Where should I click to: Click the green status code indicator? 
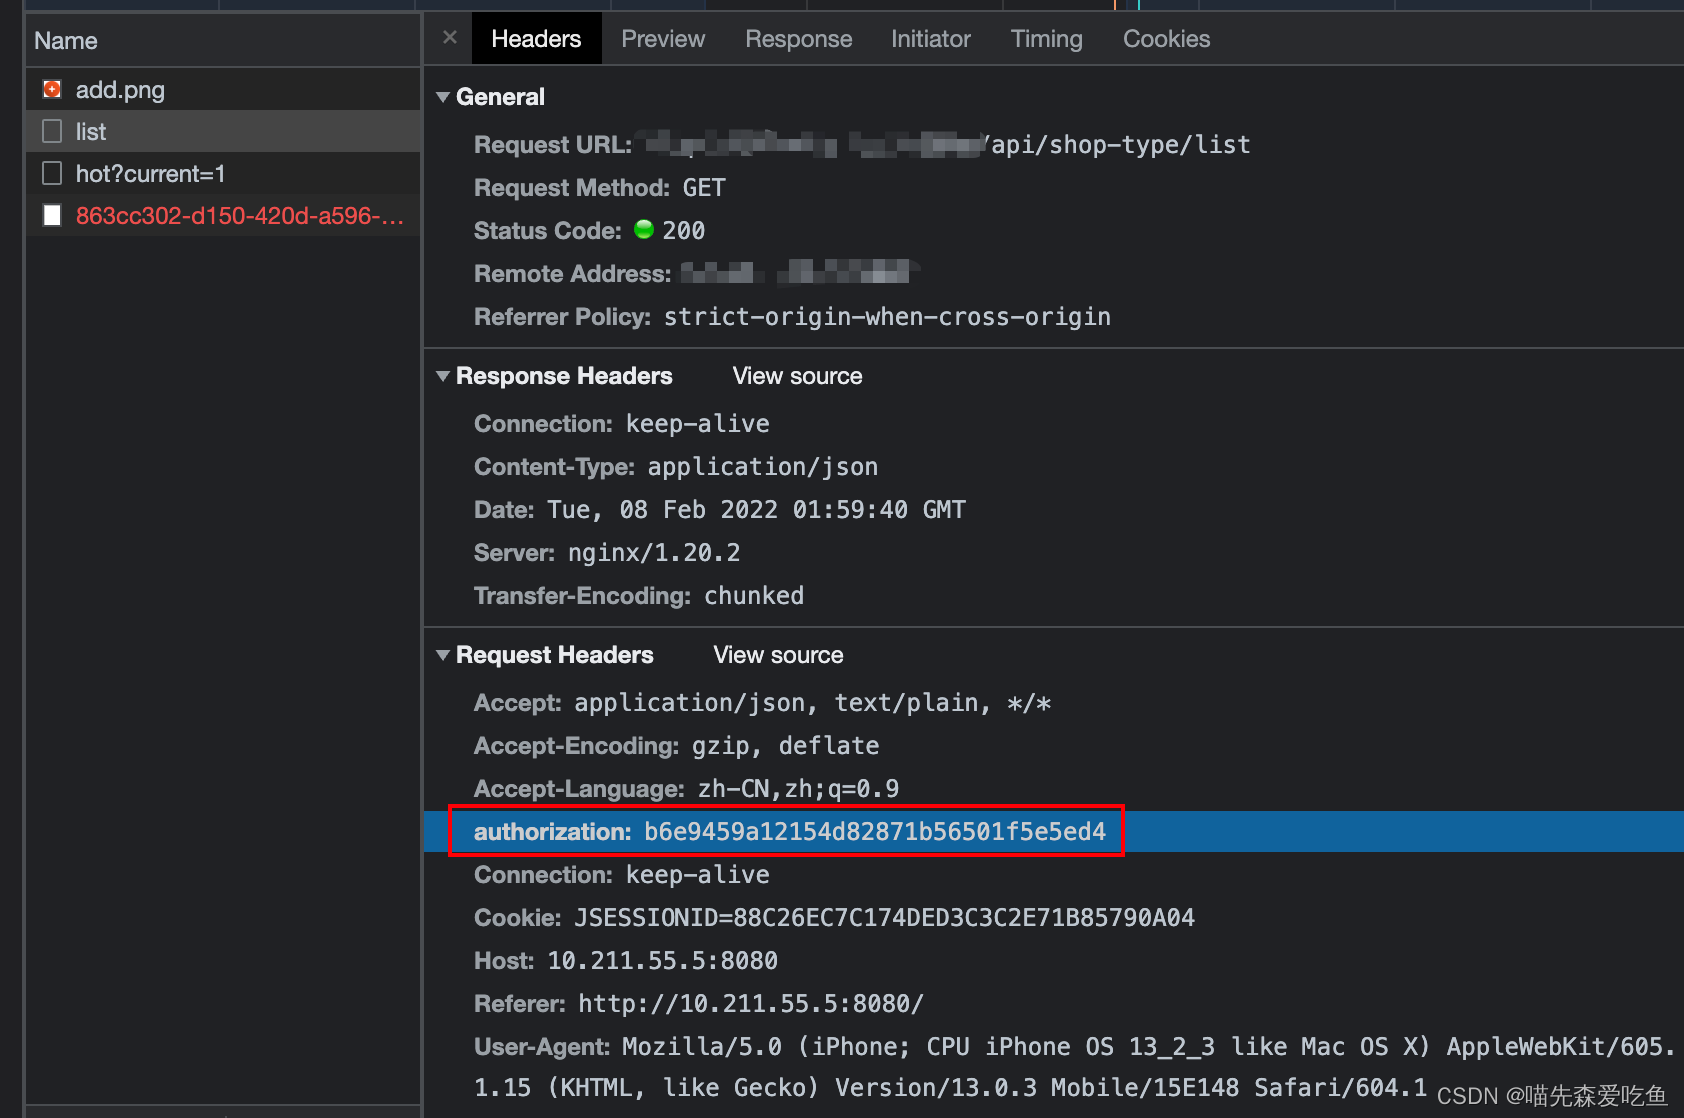pos(644,230)
